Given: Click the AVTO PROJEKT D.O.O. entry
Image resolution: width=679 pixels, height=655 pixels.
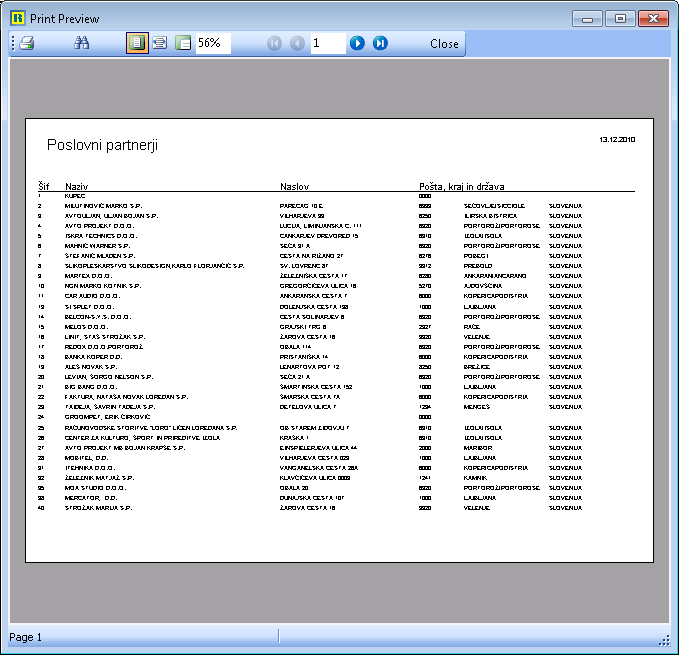Looking at the screenshot, I should click(99, 226).
